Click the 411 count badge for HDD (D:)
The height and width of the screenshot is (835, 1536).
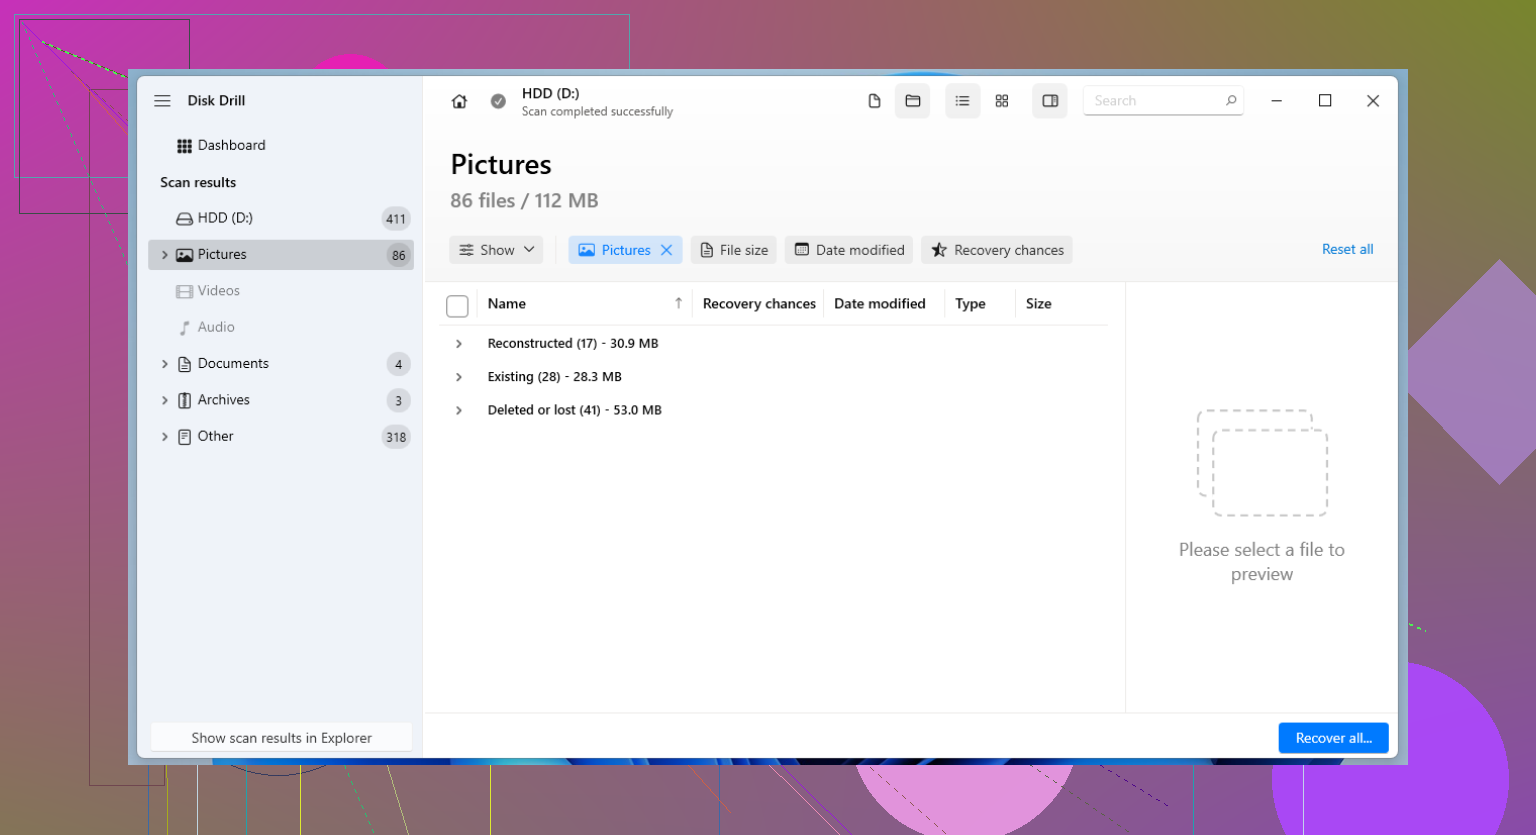(396, 219)
